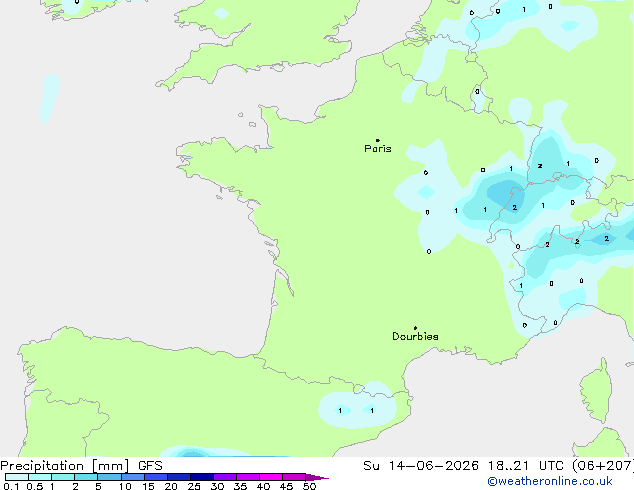Image resolution: width=634 pixels, height=490 pixels.
Task: Click the 18..21 UTC time range text
Action: tap(508, 466)
